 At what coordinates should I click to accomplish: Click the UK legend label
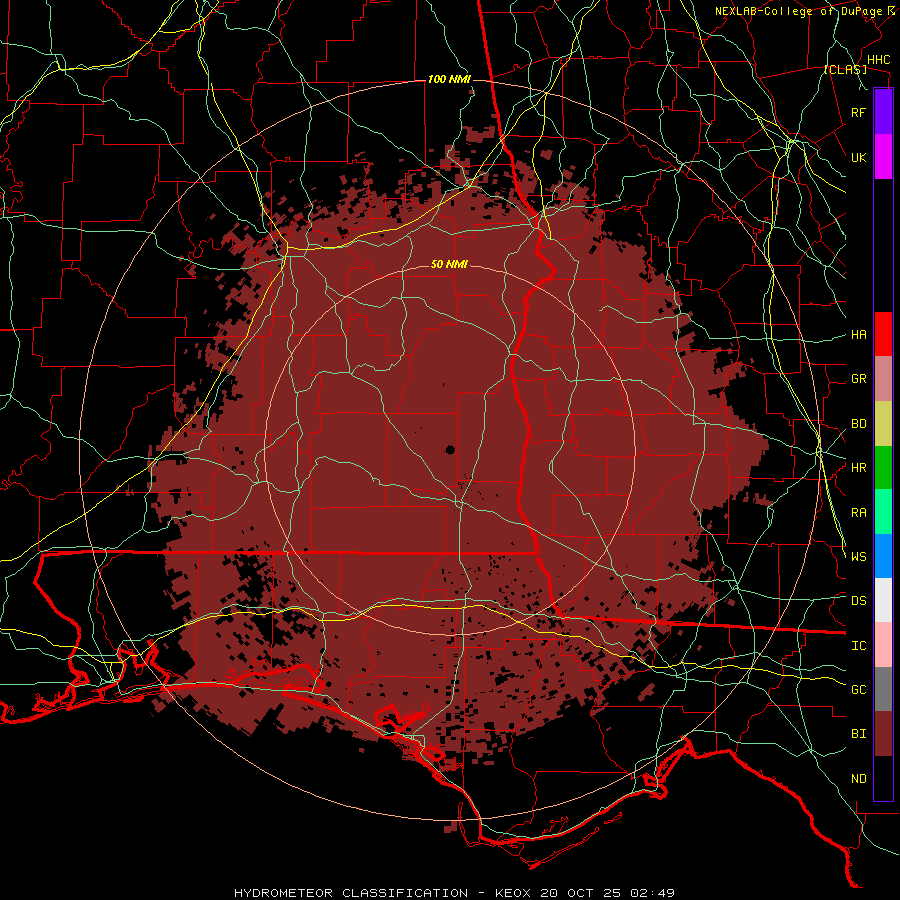click(858, 157)
